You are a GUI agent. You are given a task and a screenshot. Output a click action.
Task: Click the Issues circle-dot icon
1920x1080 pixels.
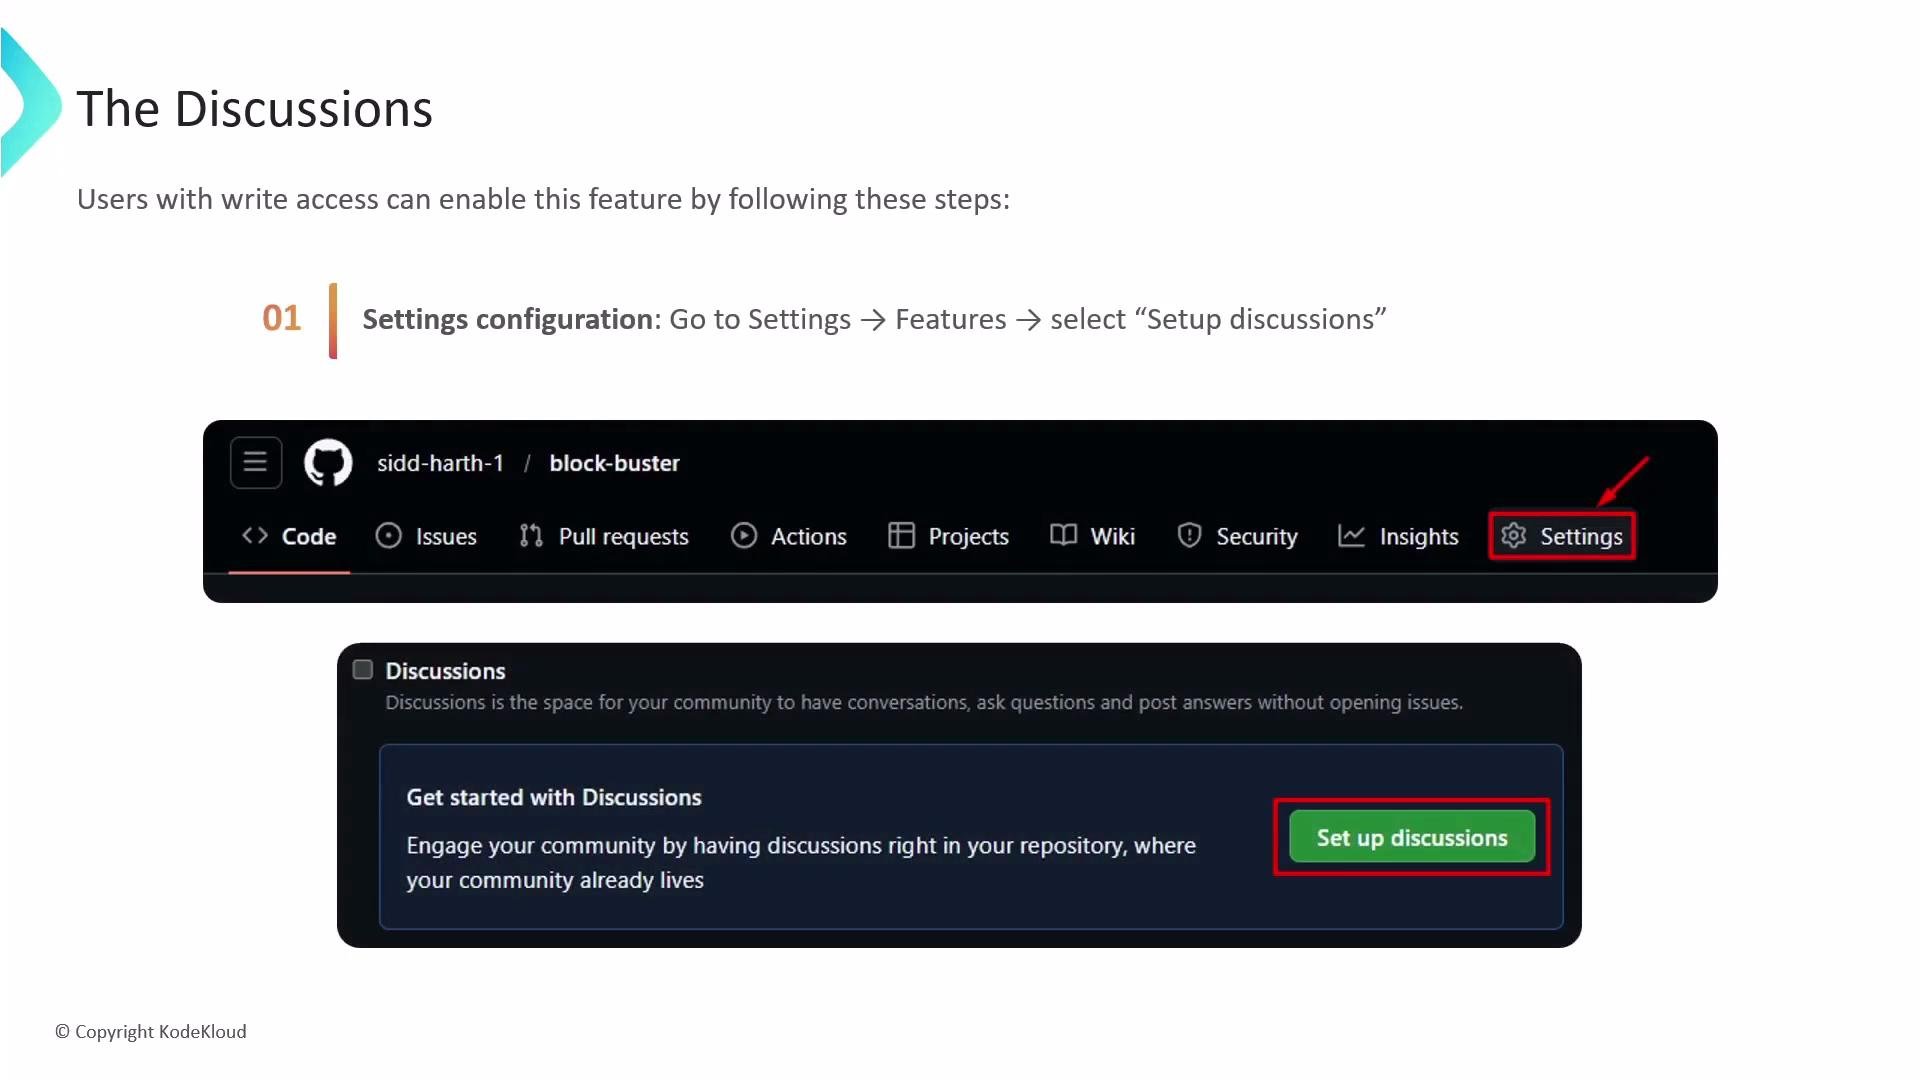click(388, 536)
